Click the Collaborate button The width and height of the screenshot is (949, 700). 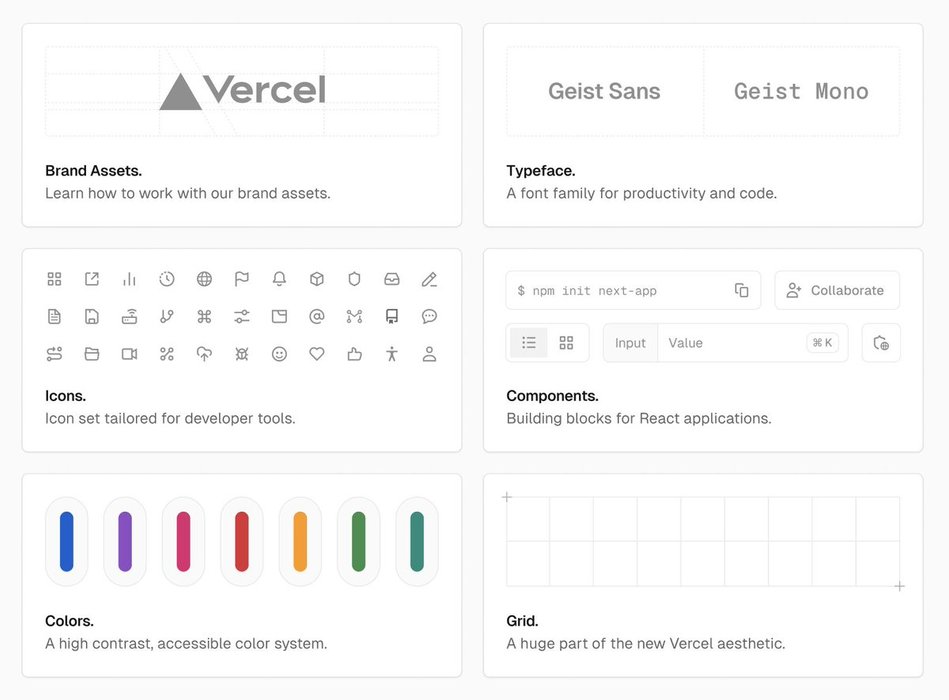[836, 290]
